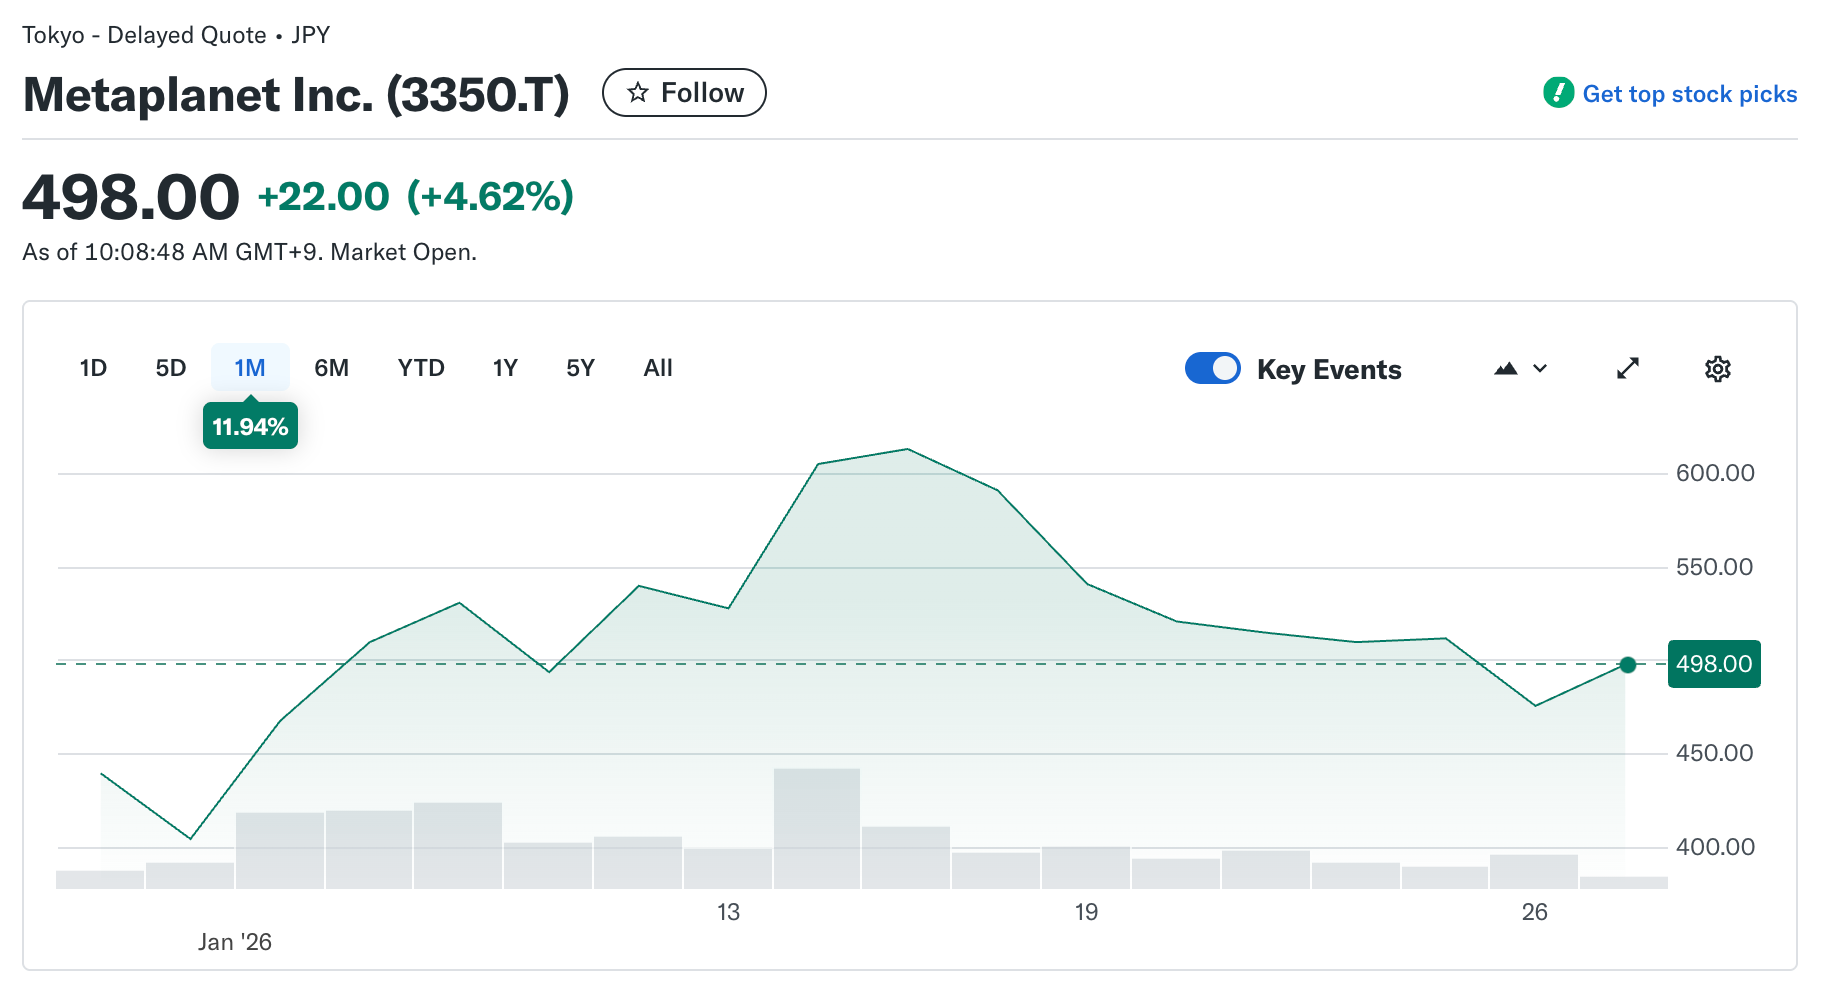Click the tallest volume bar
This screenshot has height=988, width=1826.
[817, 828]
